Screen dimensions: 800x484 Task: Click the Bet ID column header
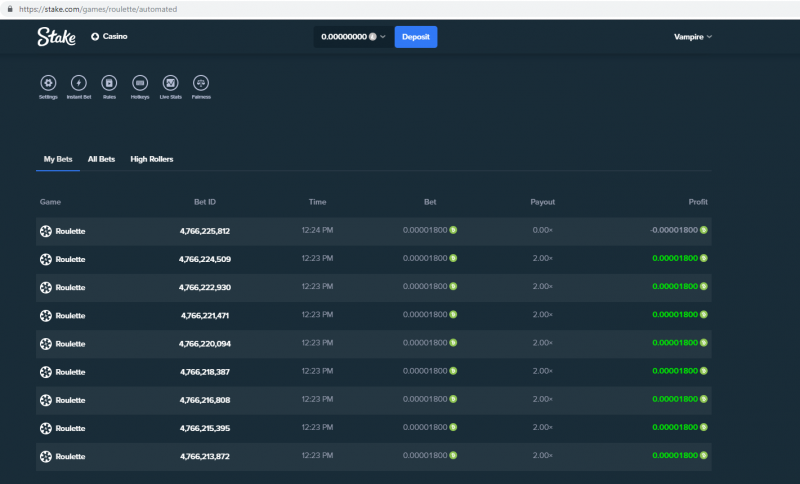[205, 202]
